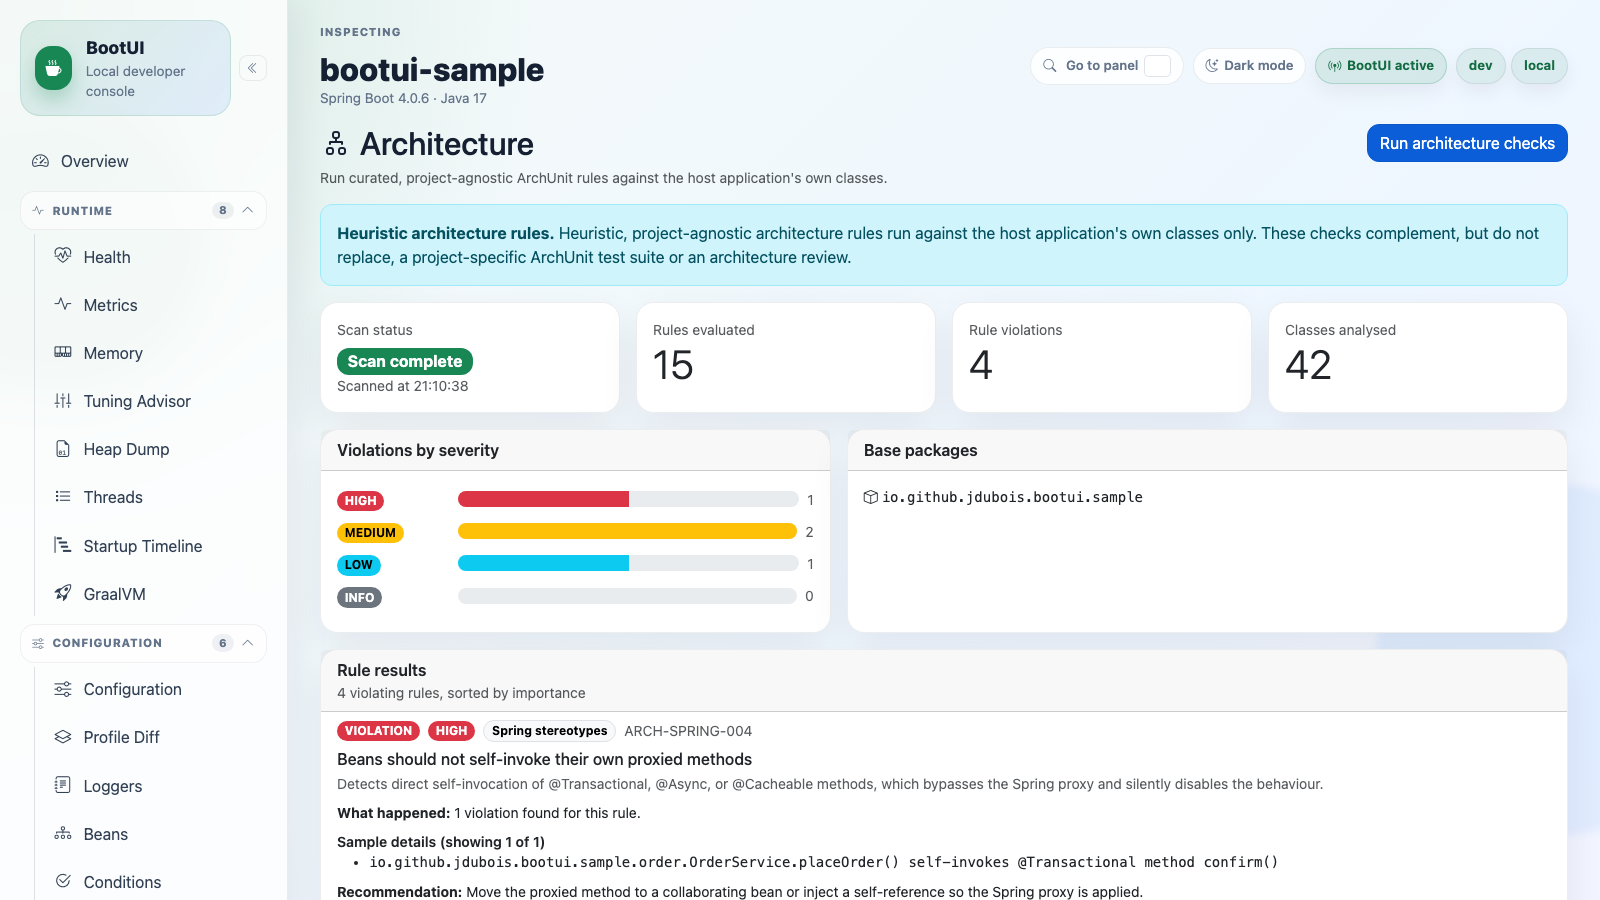Click the Tuning Advisor sliders icon

(x=63, y=400)
